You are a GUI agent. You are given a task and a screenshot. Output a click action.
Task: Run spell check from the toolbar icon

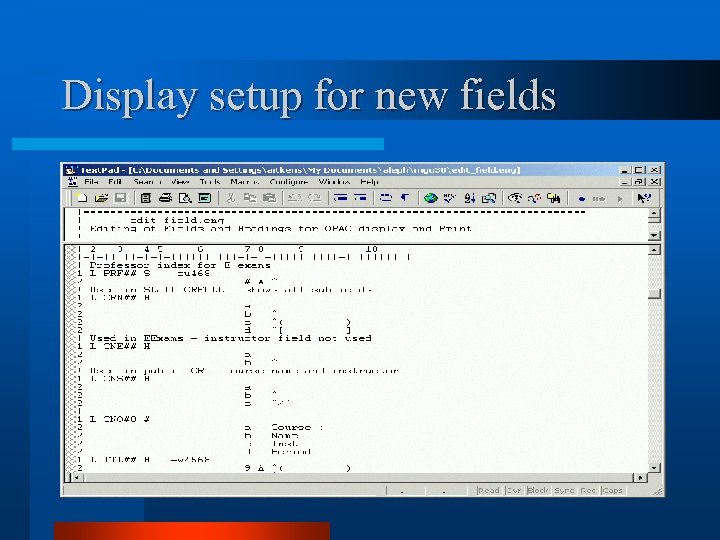(450, 198)
